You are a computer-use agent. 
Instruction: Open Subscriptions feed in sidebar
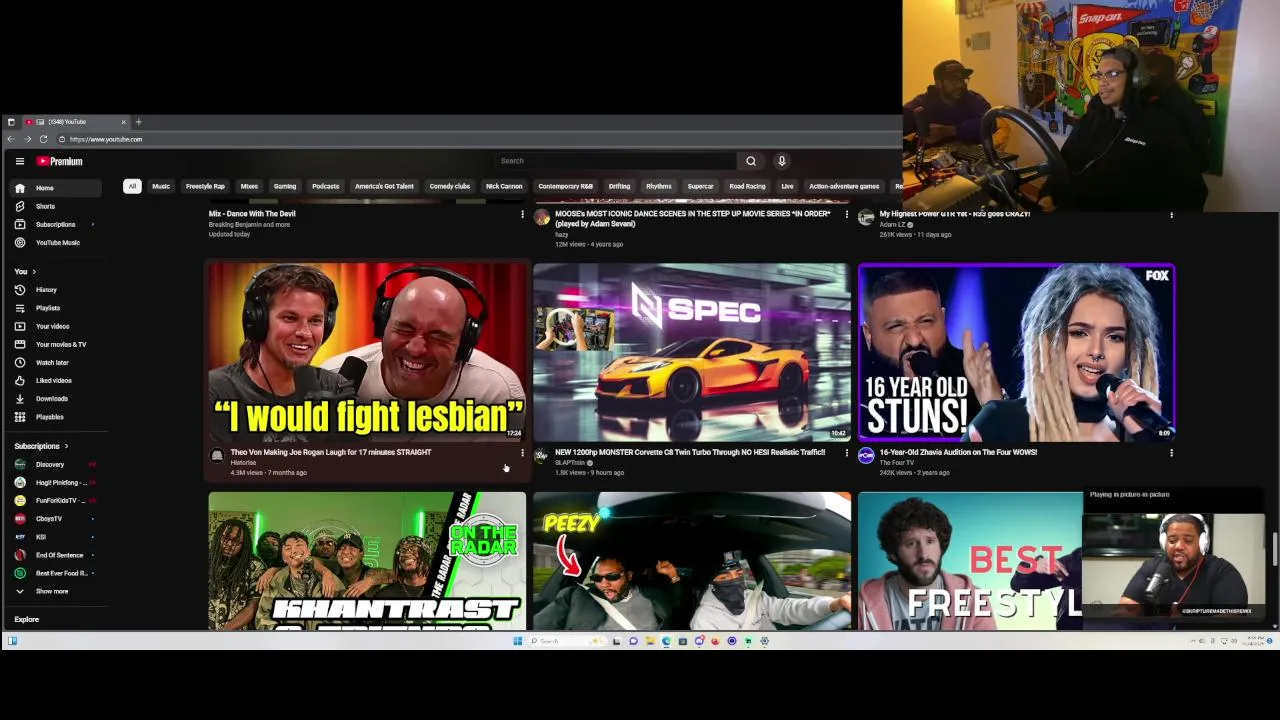point(55,224)
